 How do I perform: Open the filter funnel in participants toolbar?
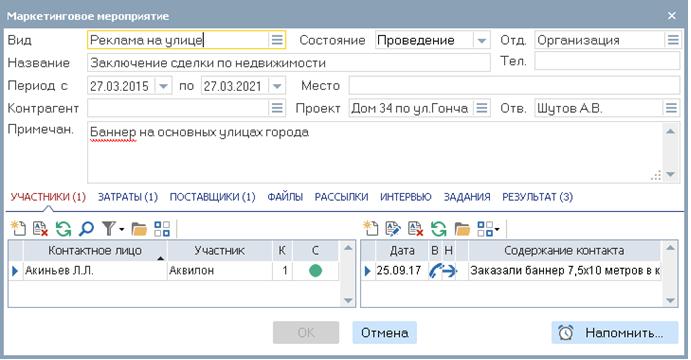coord(112,229)
